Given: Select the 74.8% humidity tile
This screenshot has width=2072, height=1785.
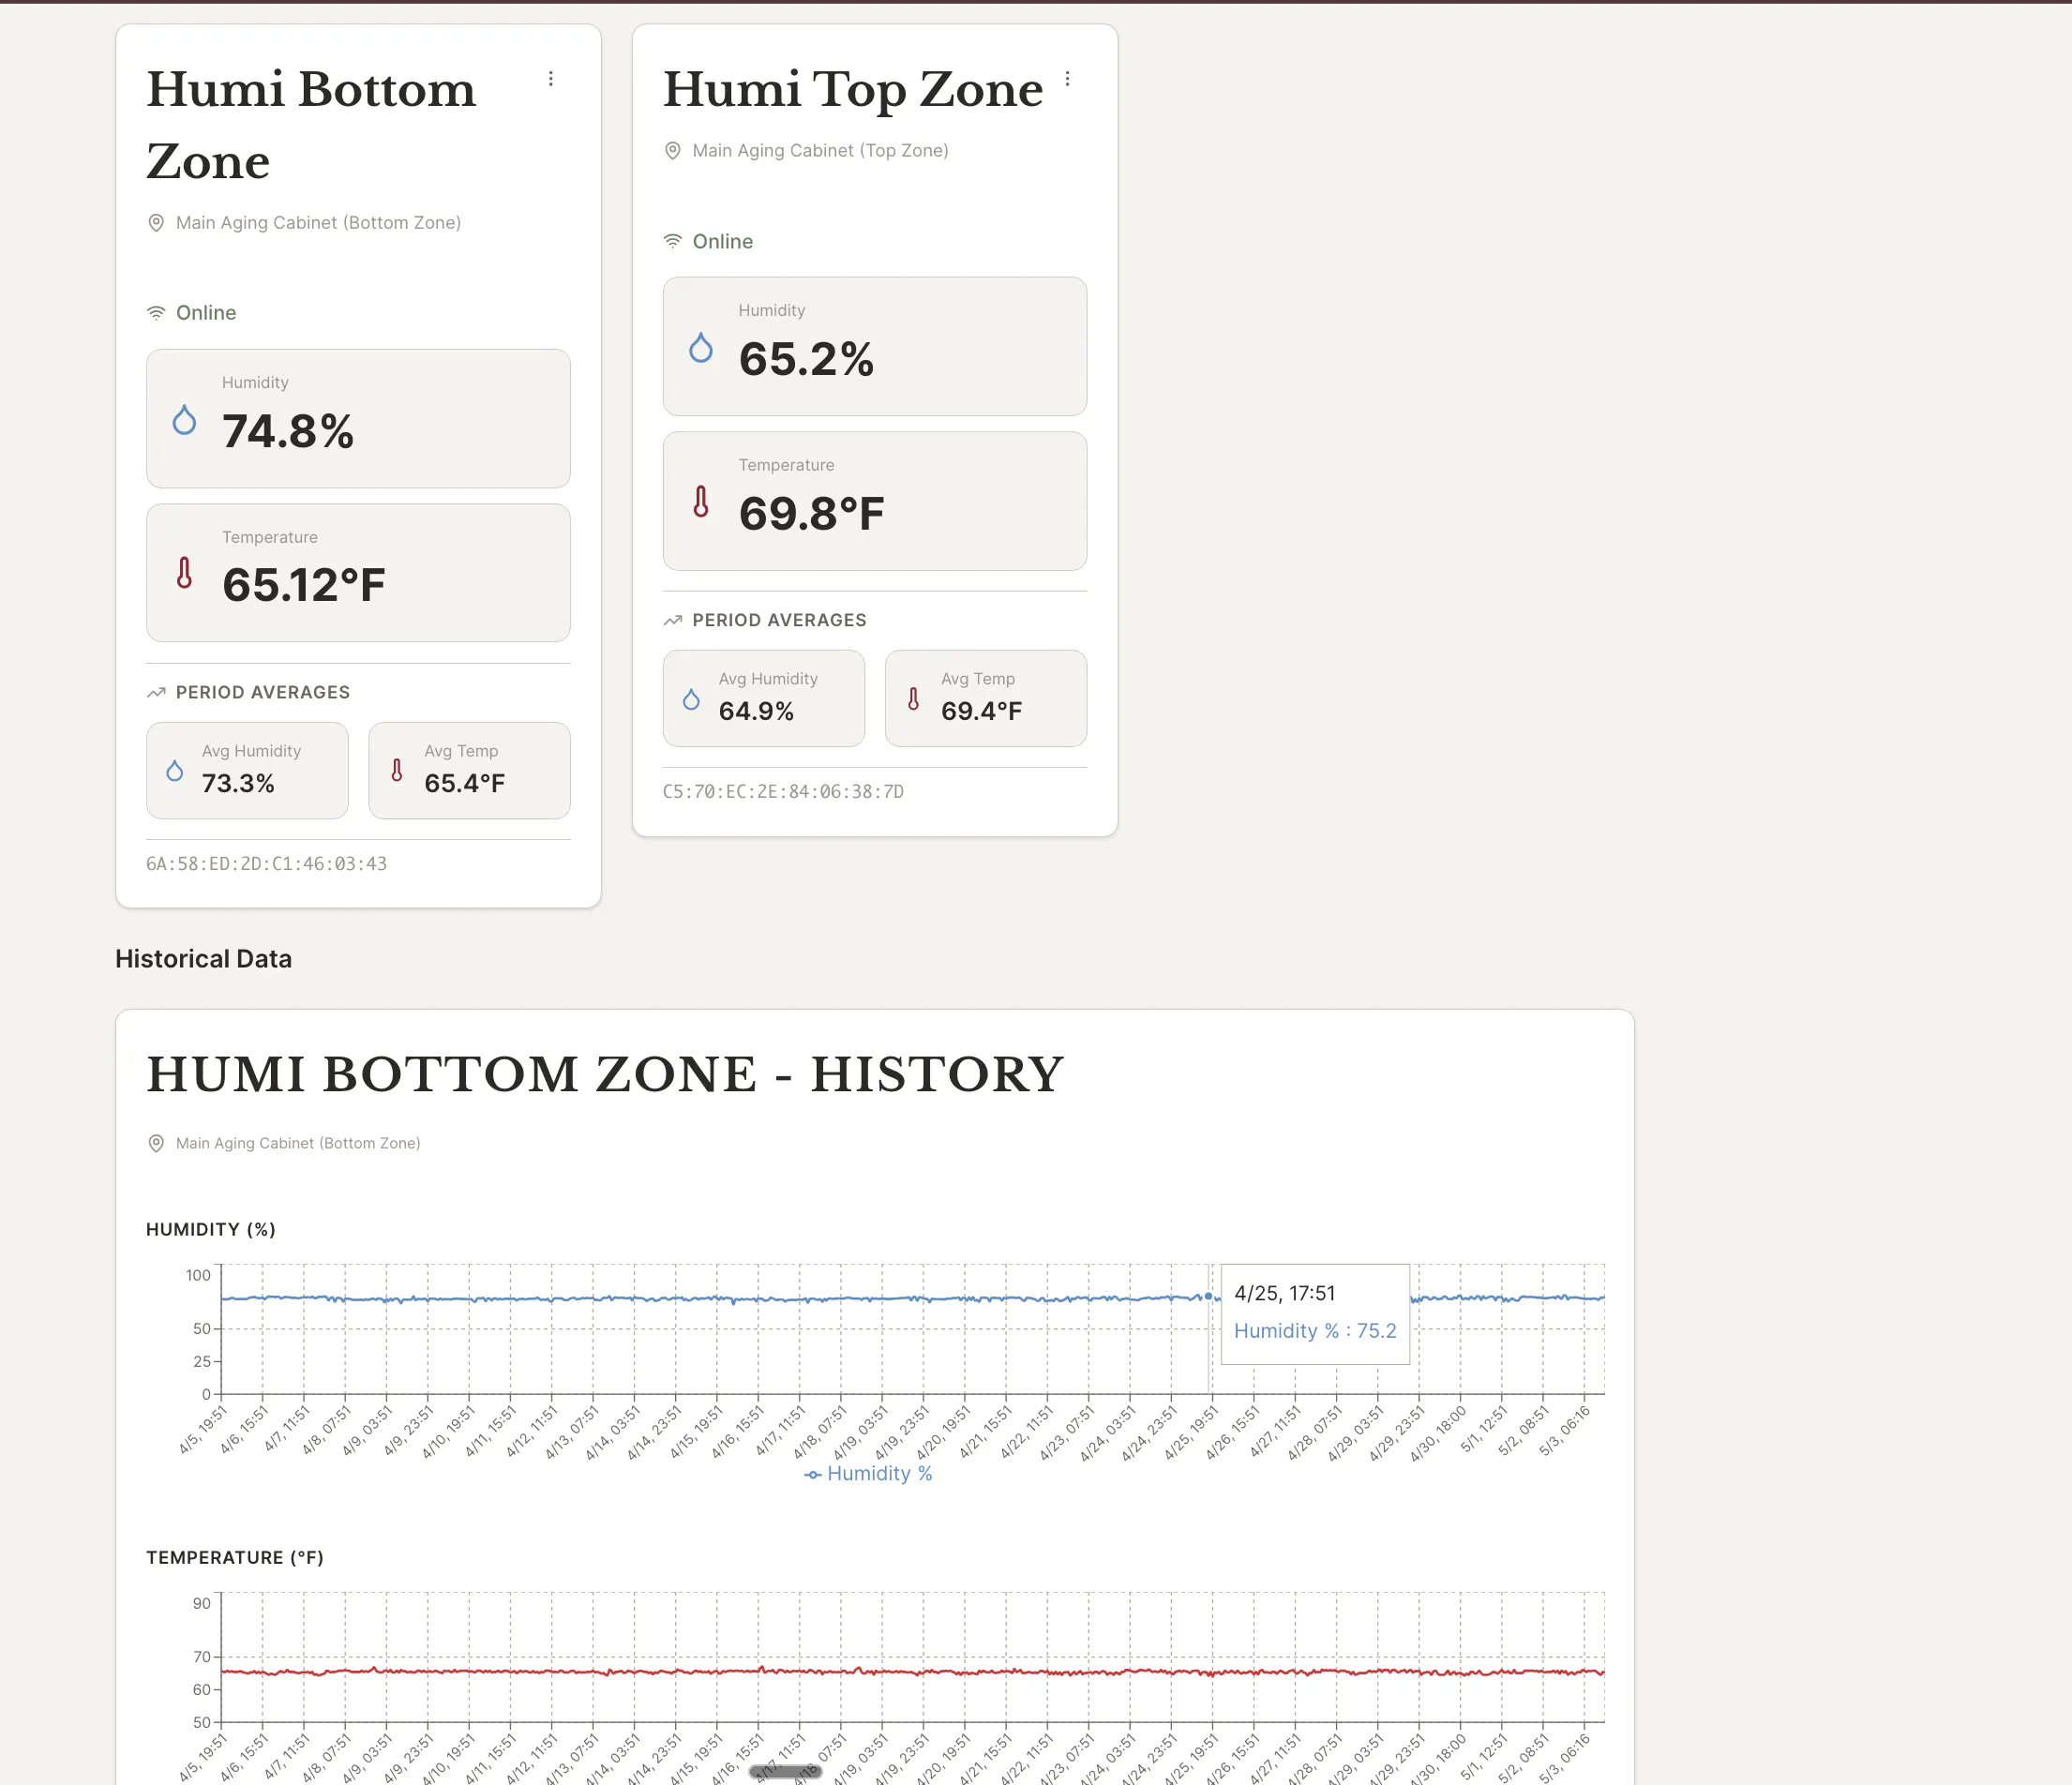Looking at the screenshot, I should [358, 418].
